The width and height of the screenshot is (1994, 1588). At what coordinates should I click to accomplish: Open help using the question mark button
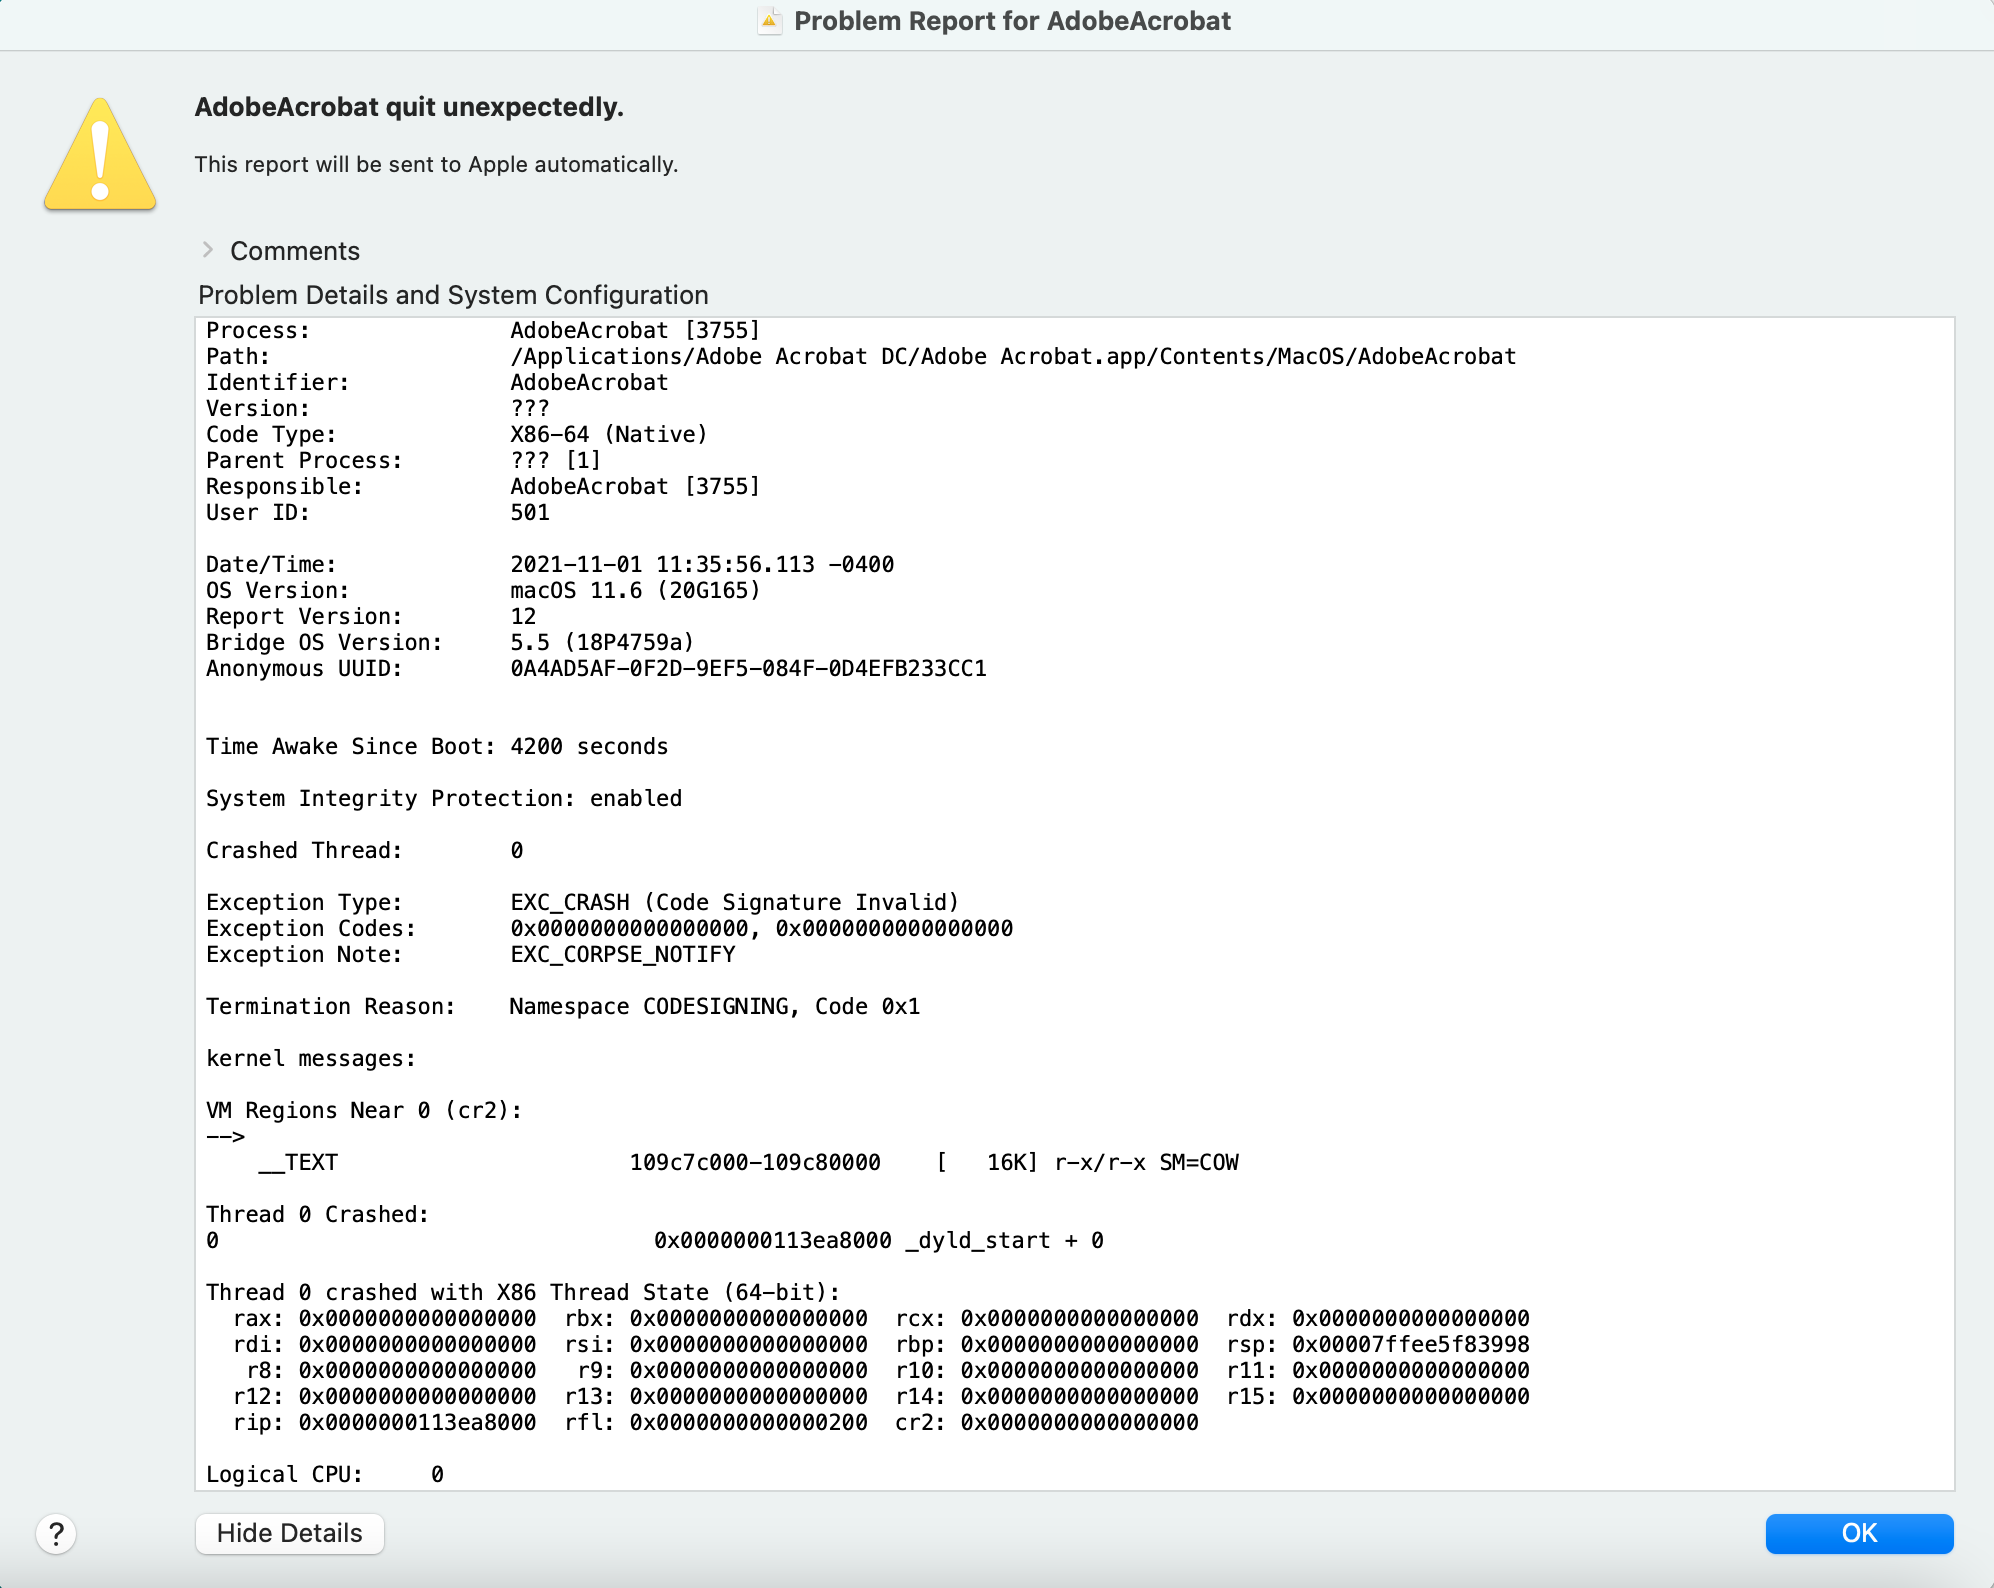click(56, 1534)
